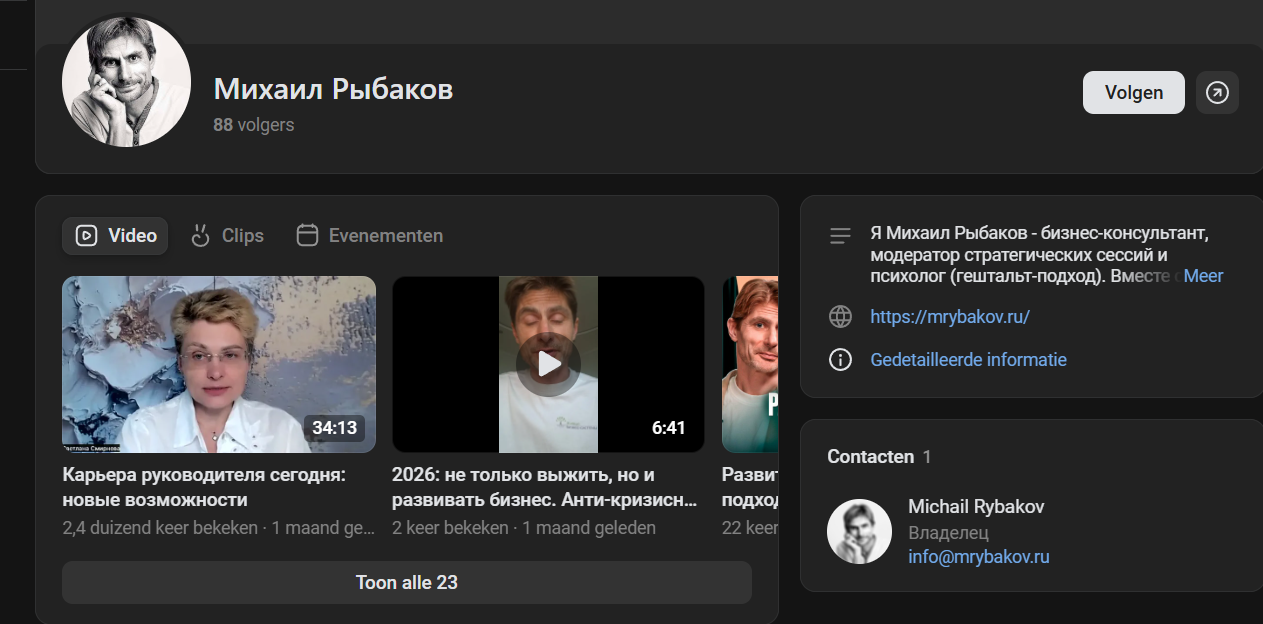The image size is (1263, 624).
Task: Click the globe icon next to the website link
Action: 840,317
